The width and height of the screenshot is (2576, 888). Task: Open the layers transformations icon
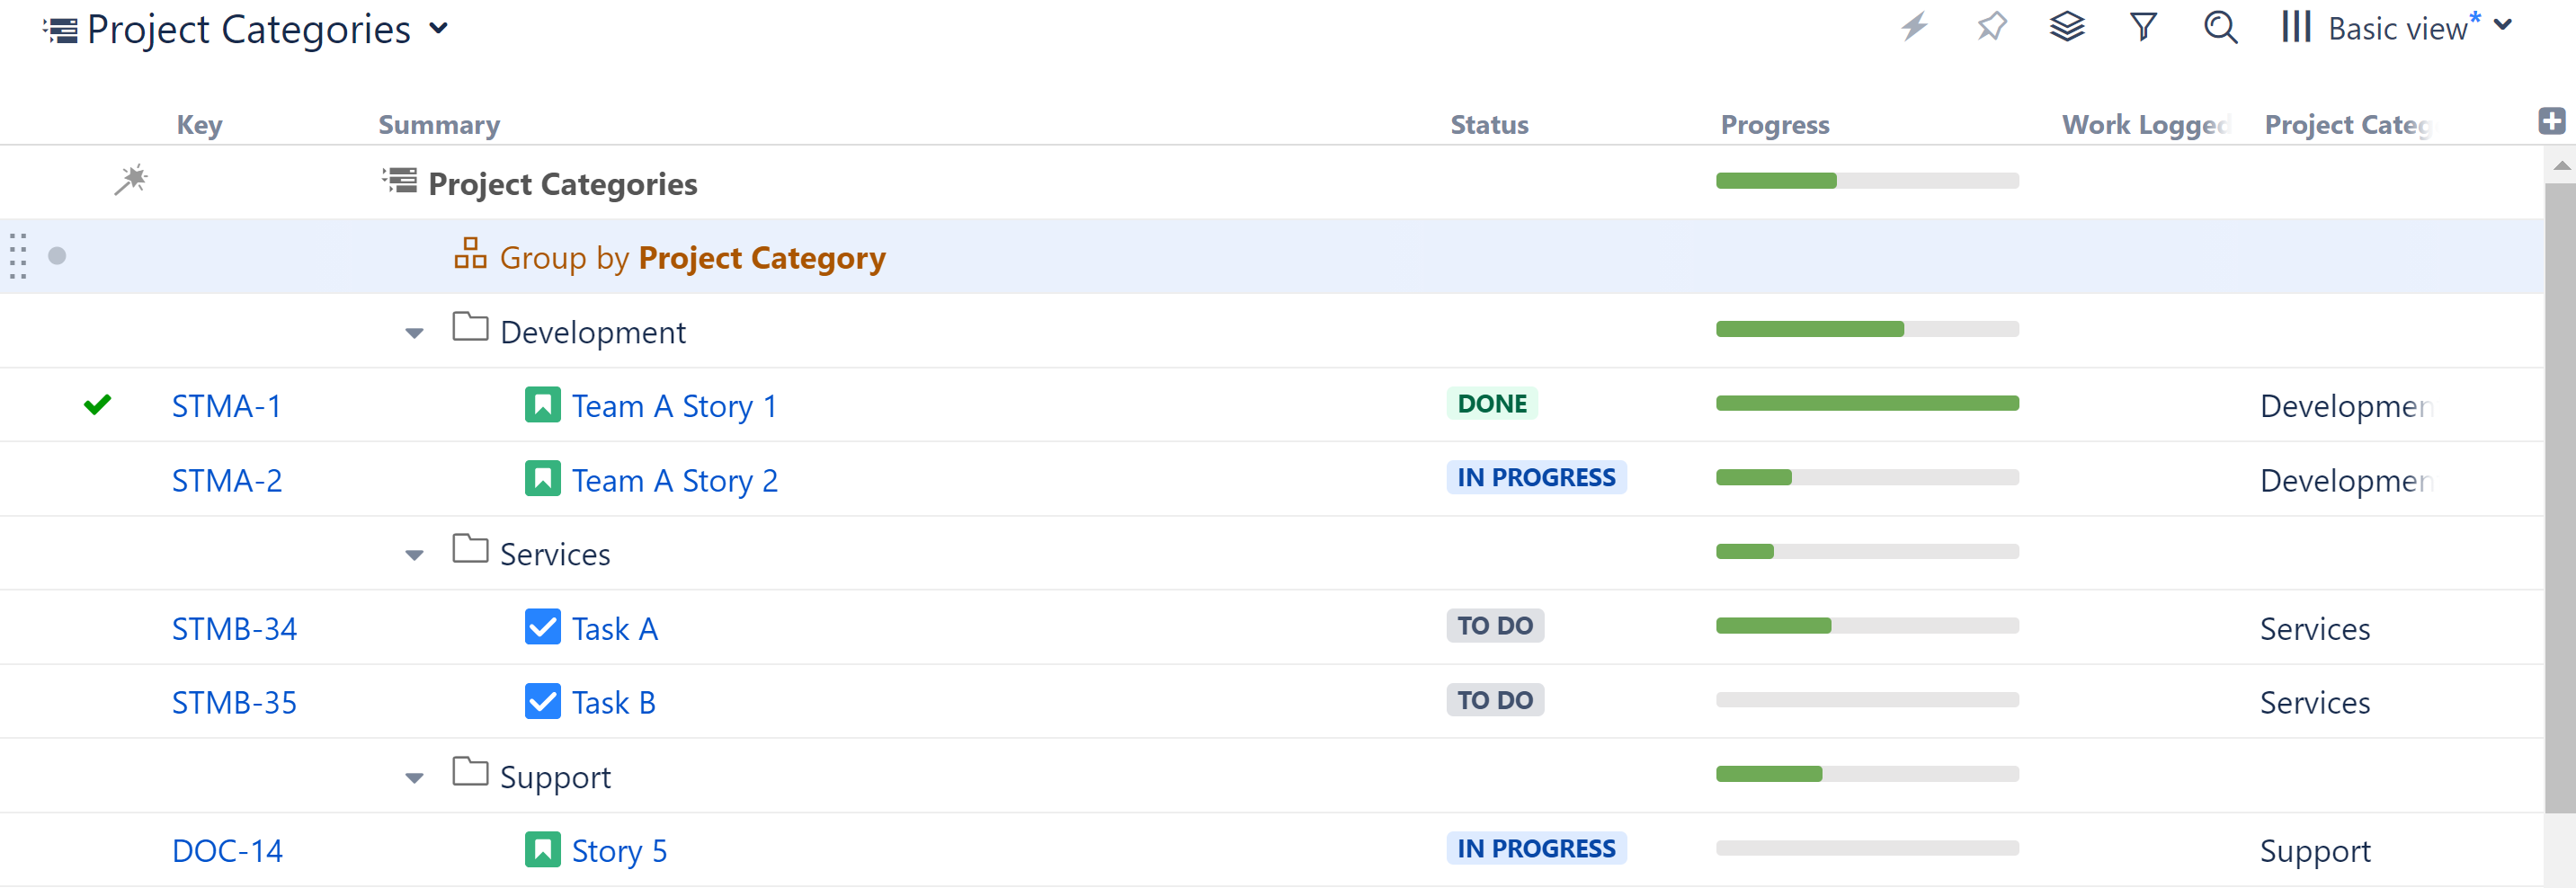pos(2067,27)
